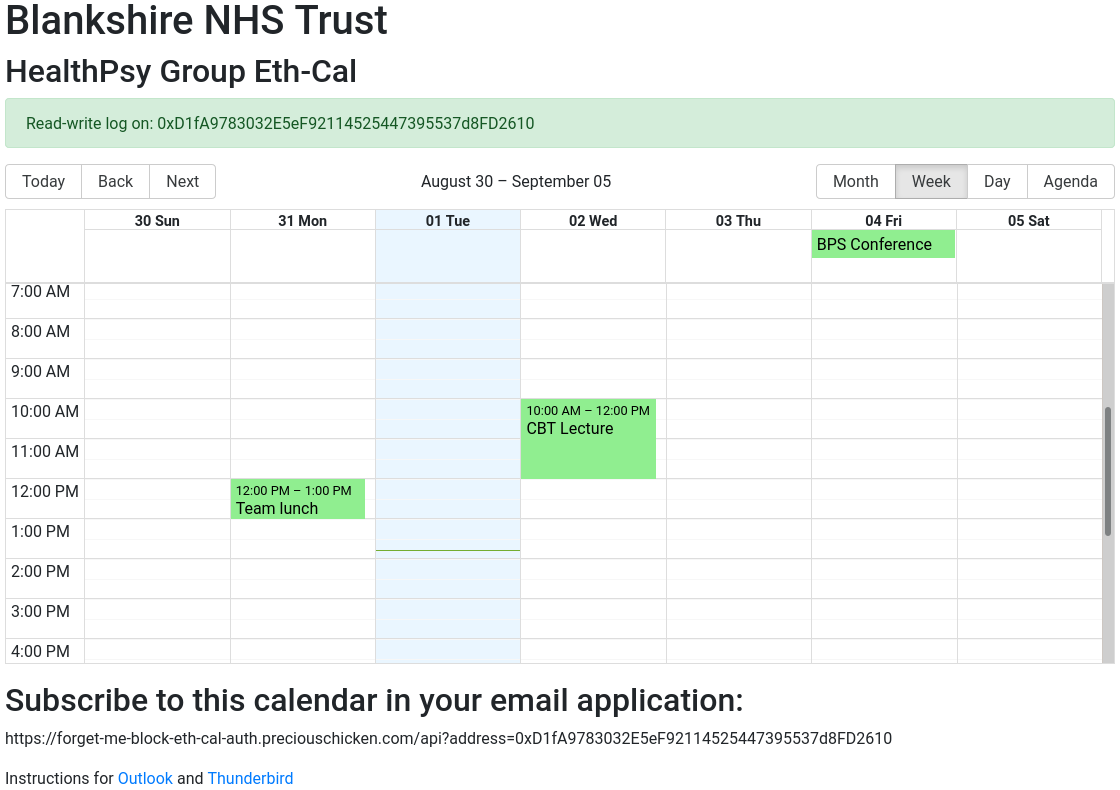Click the 02 Wed day header
Screen dimensions: 1120x790
[593, 221]
